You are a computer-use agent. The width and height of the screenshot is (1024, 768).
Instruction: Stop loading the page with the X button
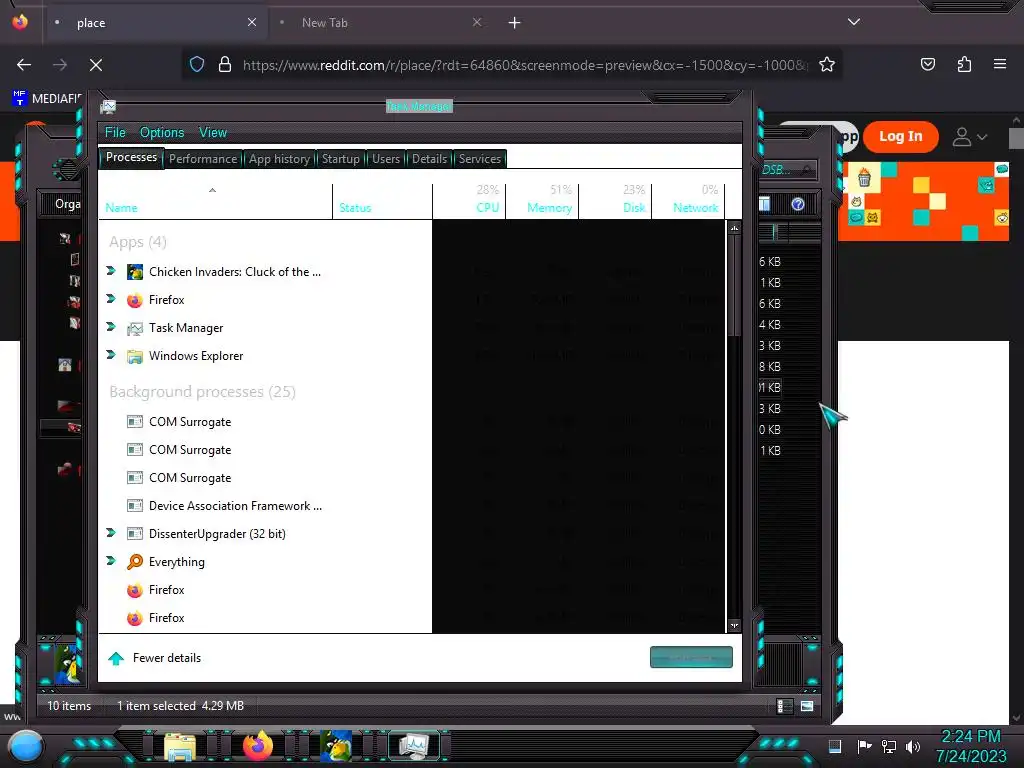[95, 65]
